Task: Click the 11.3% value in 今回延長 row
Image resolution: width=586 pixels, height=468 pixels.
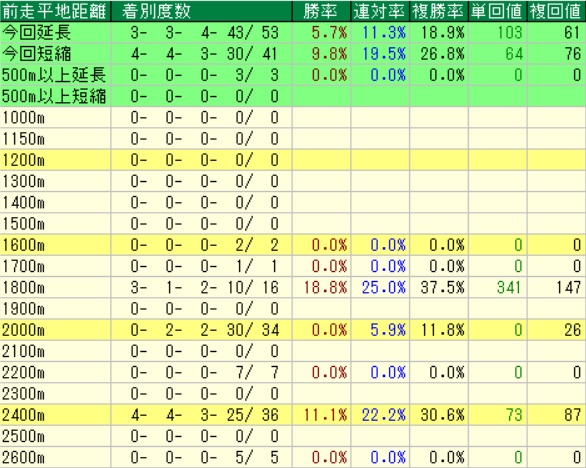Action: pyautogui.click(x=384, y=33)
